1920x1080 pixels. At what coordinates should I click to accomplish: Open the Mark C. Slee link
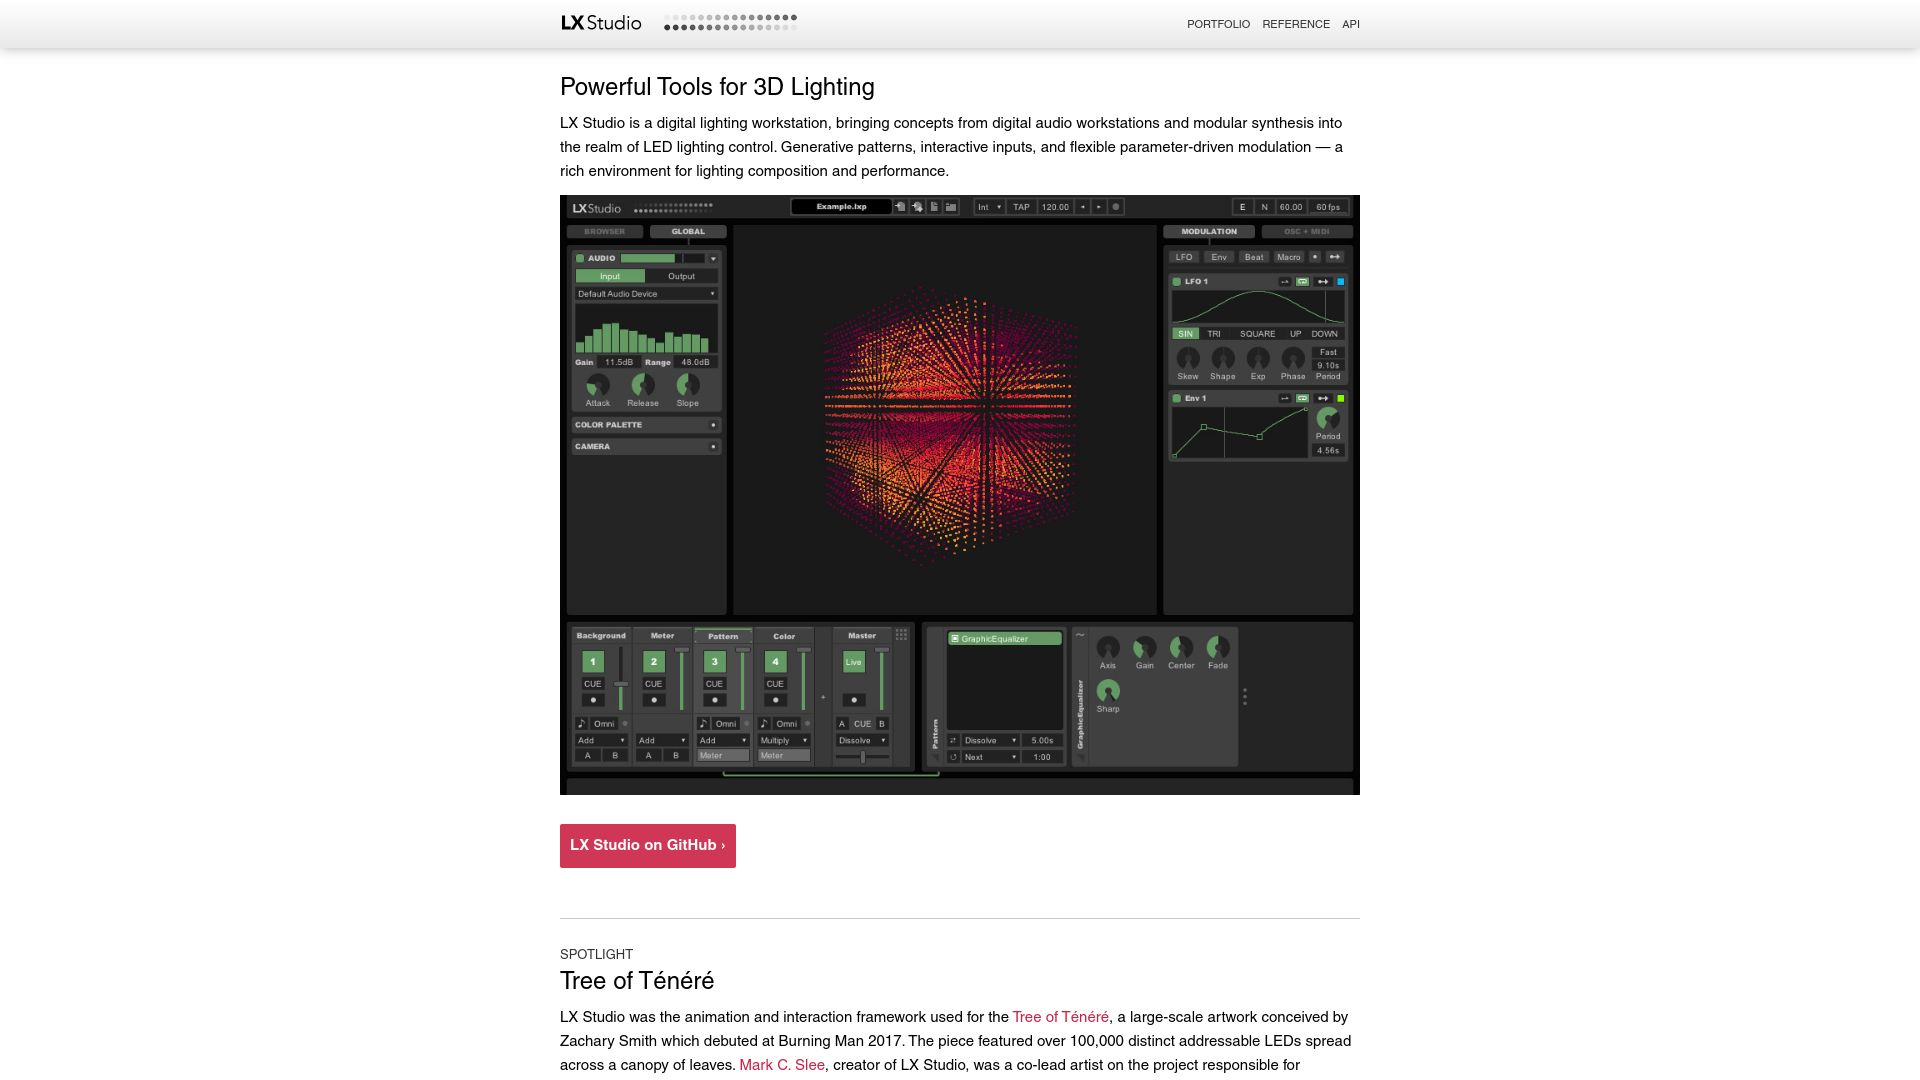(x=782, y=1065)
